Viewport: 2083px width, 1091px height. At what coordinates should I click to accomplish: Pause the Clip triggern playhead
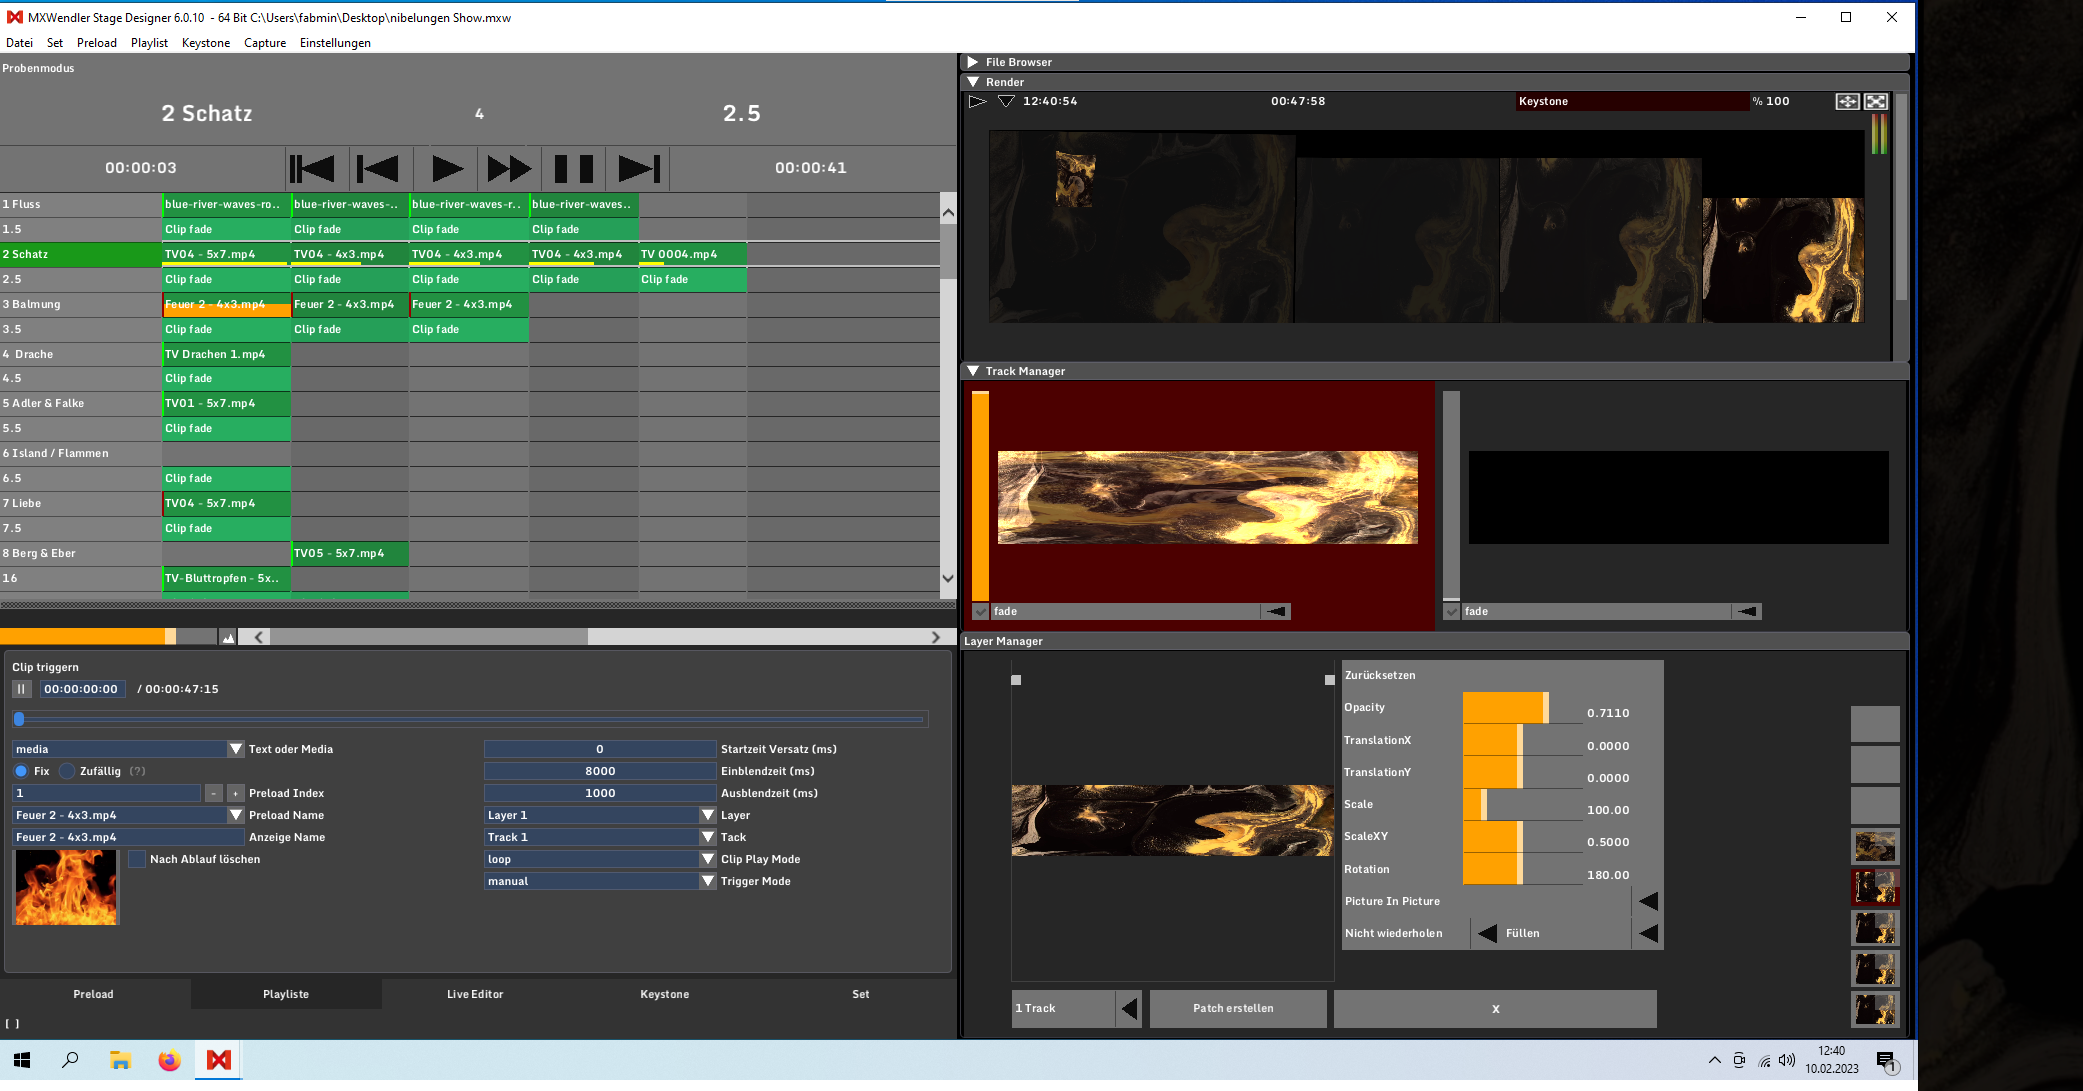[21, 688]
